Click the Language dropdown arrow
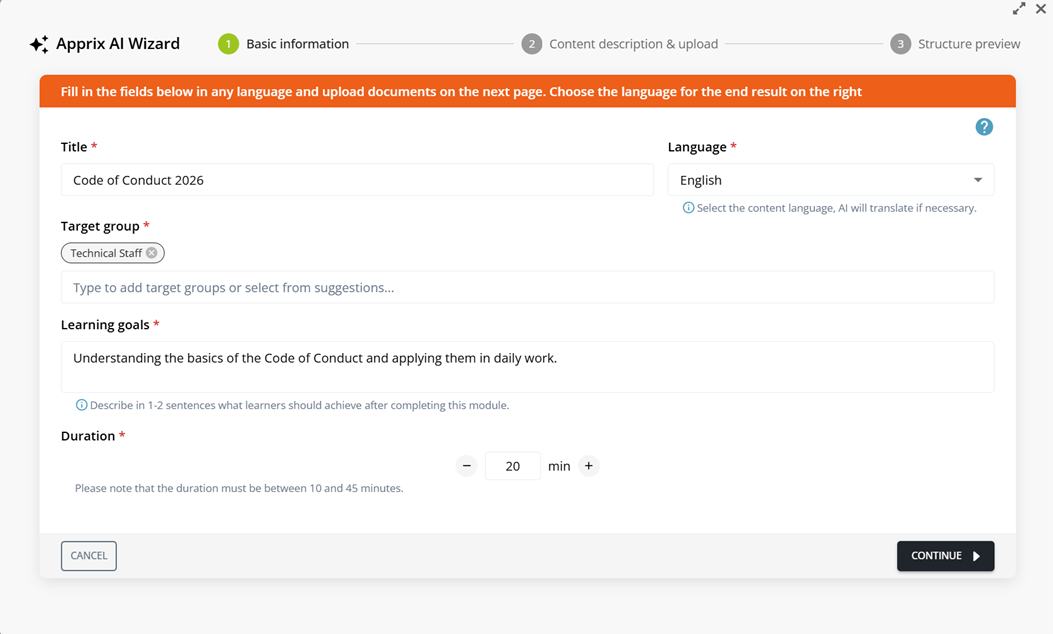Viewport: 1053px width, 634px height. pos(978,180)
